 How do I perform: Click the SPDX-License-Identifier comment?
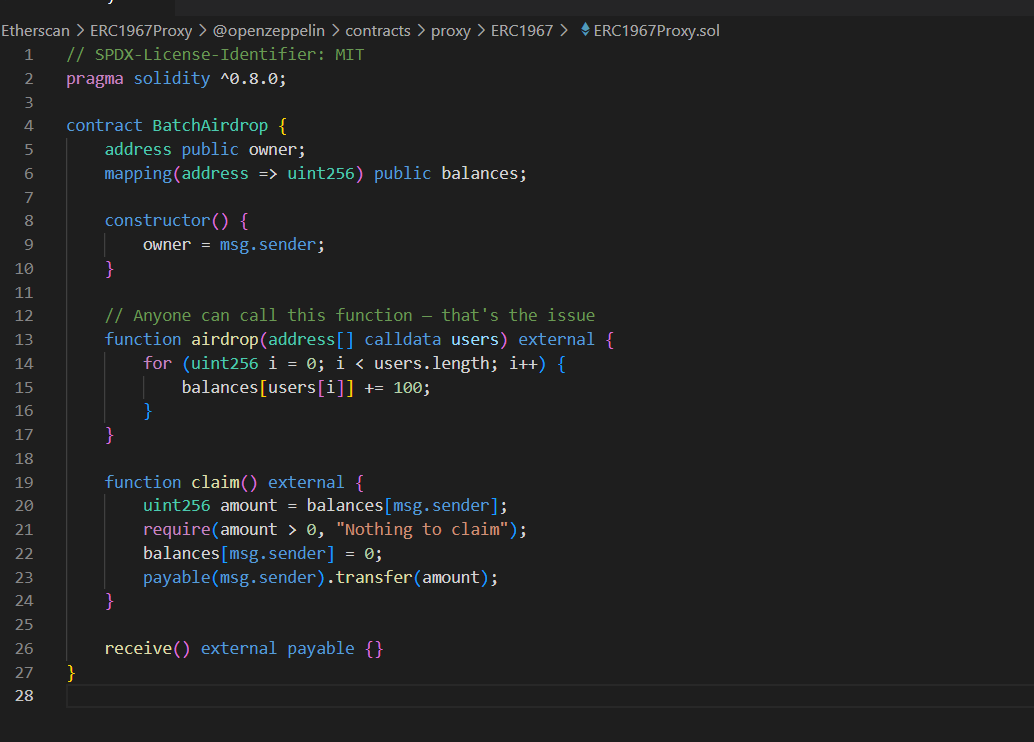click(x=215, y=55)
